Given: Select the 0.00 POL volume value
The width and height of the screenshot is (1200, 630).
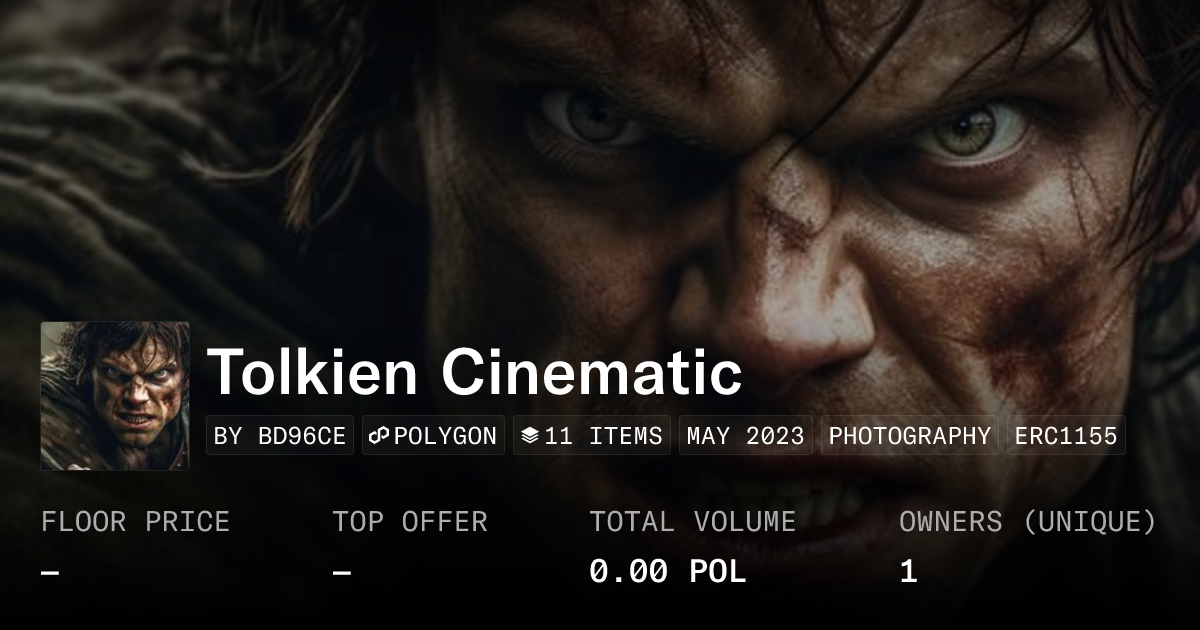Looking at the screenshot, I should [x=667, y=572].
